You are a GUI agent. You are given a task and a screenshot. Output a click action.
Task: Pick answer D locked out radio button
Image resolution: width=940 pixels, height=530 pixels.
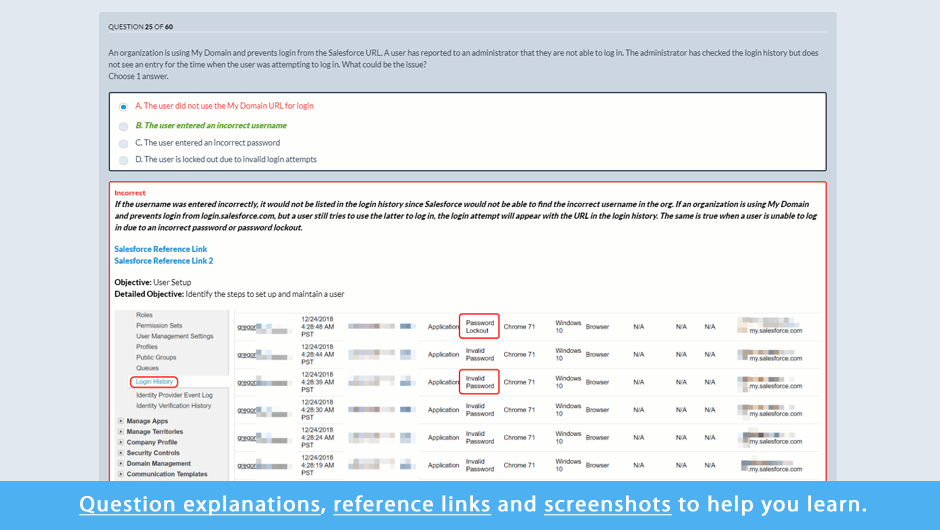coord(124,160)
